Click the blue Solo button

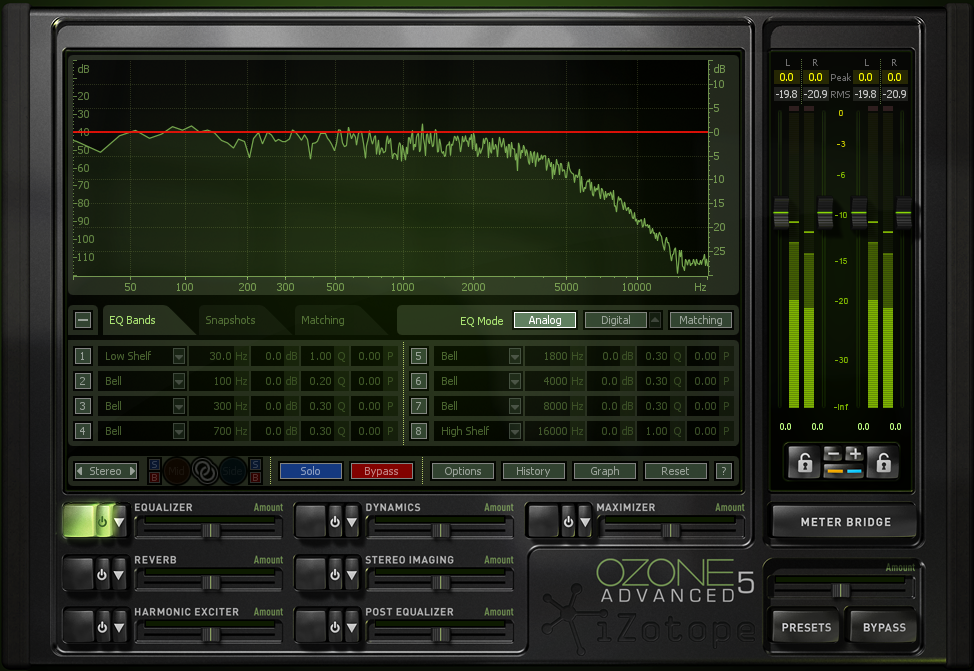click(311, 471)
